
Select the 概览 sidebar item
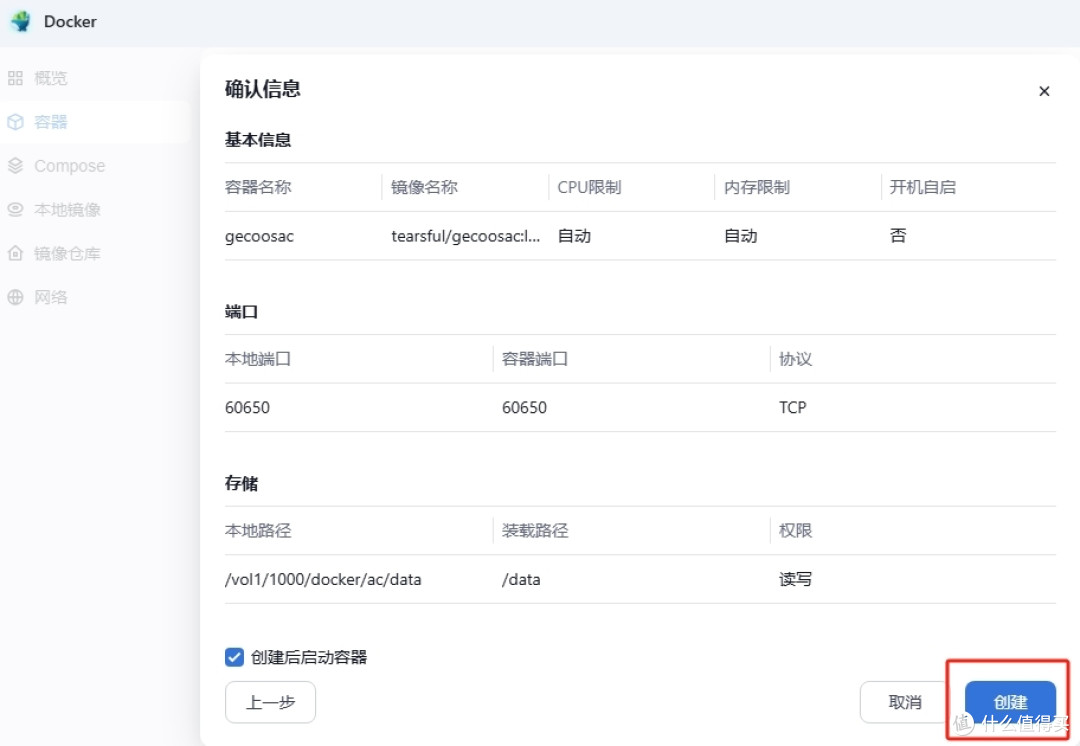click(50, 77)
